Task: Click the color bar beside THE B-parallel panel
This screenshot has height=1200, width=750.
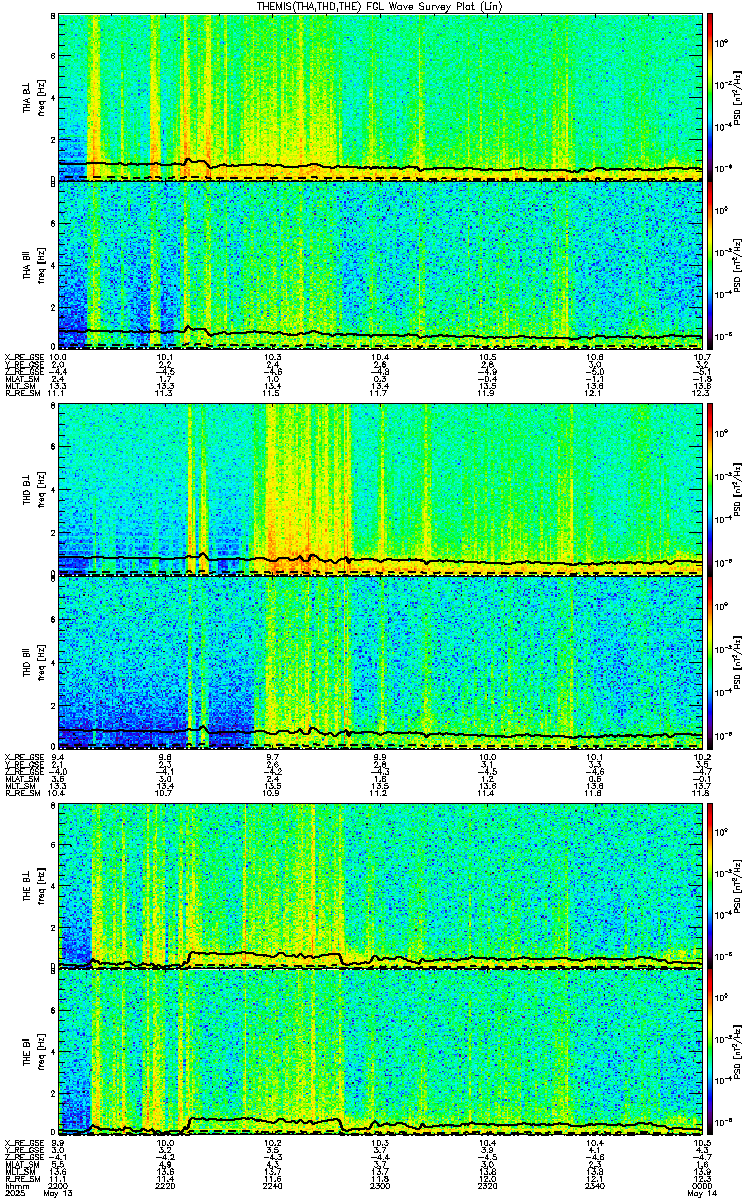Action: pos(710,1053)
